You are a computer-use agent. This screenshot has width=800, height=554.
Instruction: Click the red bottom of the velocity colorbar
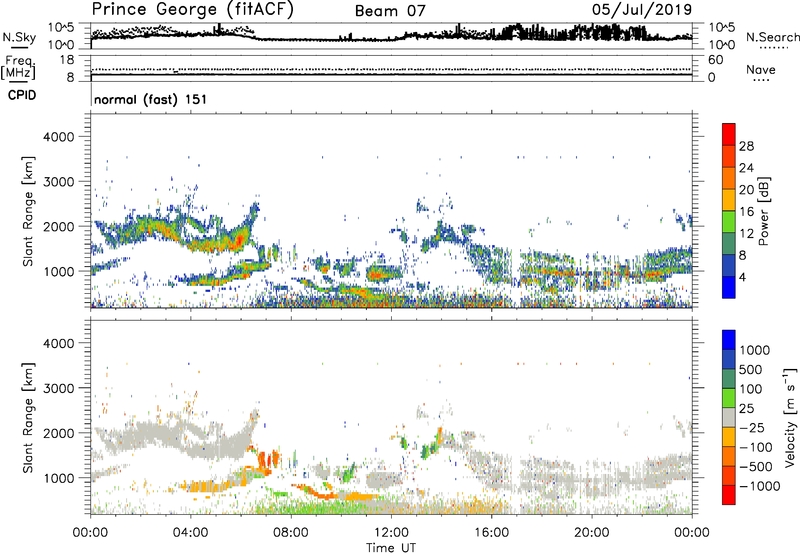tap(729, 495)
